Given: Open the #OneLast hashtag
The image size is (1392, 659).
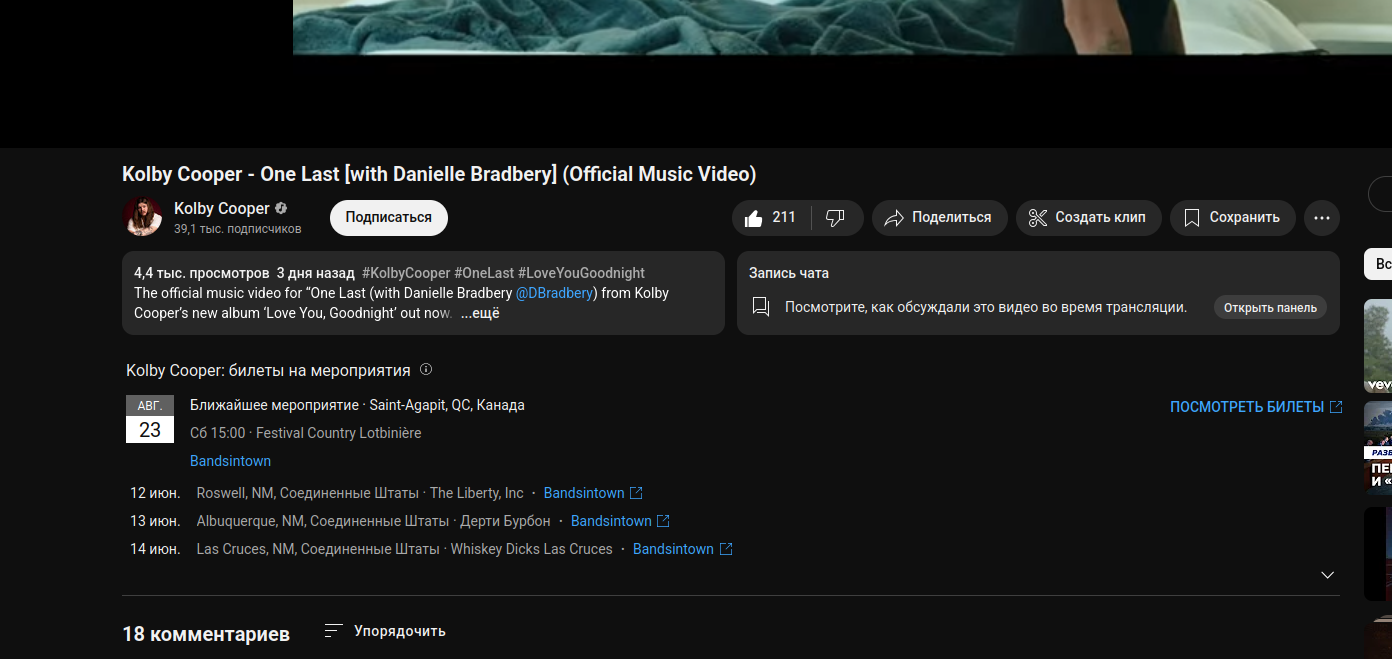Looking at the screenshot, I should point(484,273).
